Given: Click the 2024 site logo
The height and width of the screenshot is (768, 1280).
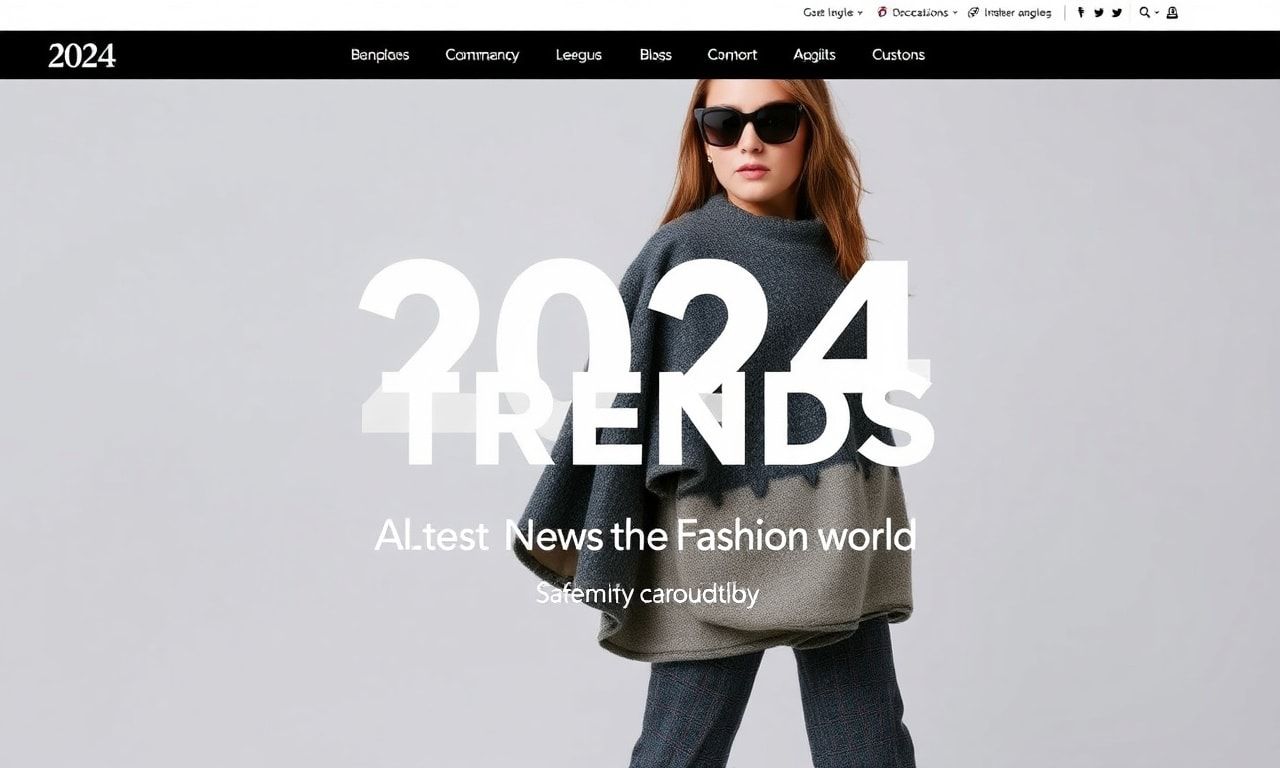Looking at the screenshot, I should 82,55.
